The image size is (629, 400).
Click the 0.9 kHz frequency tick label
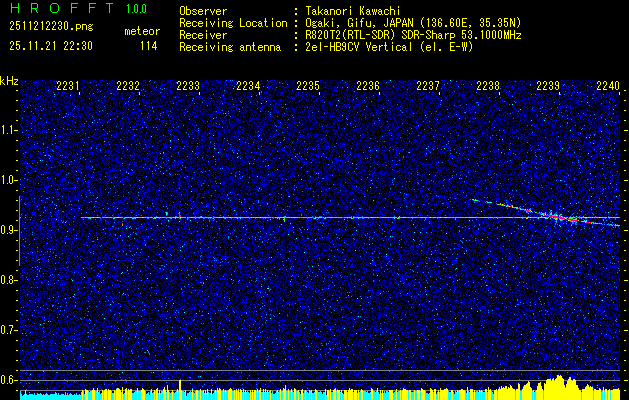pyautogui.click(x=9, y=230)
